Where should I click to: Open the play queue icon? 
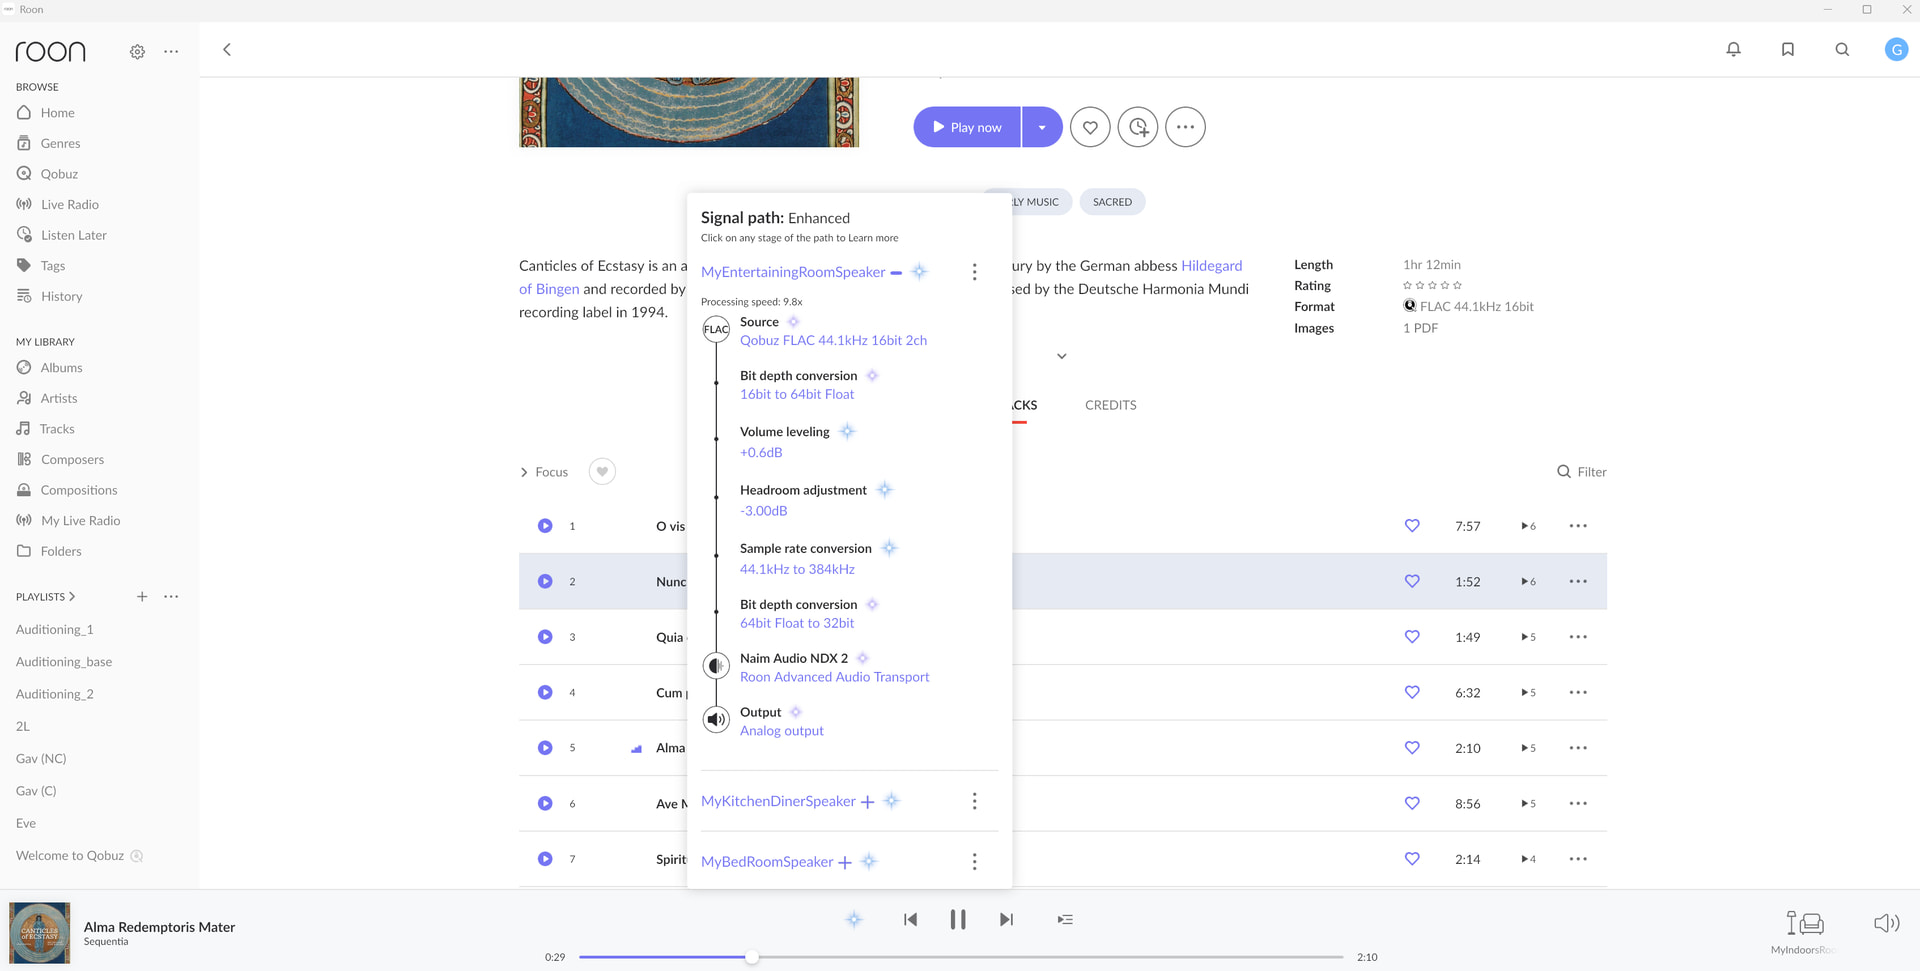pyautogui.click(x=1065, y=919)
